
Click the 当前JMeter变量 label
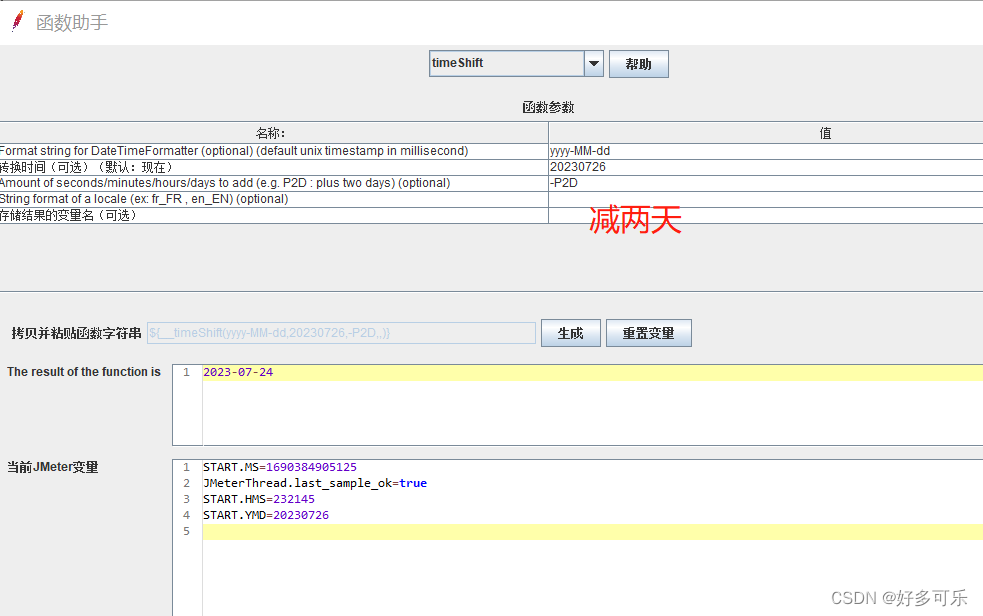point(53,467)
